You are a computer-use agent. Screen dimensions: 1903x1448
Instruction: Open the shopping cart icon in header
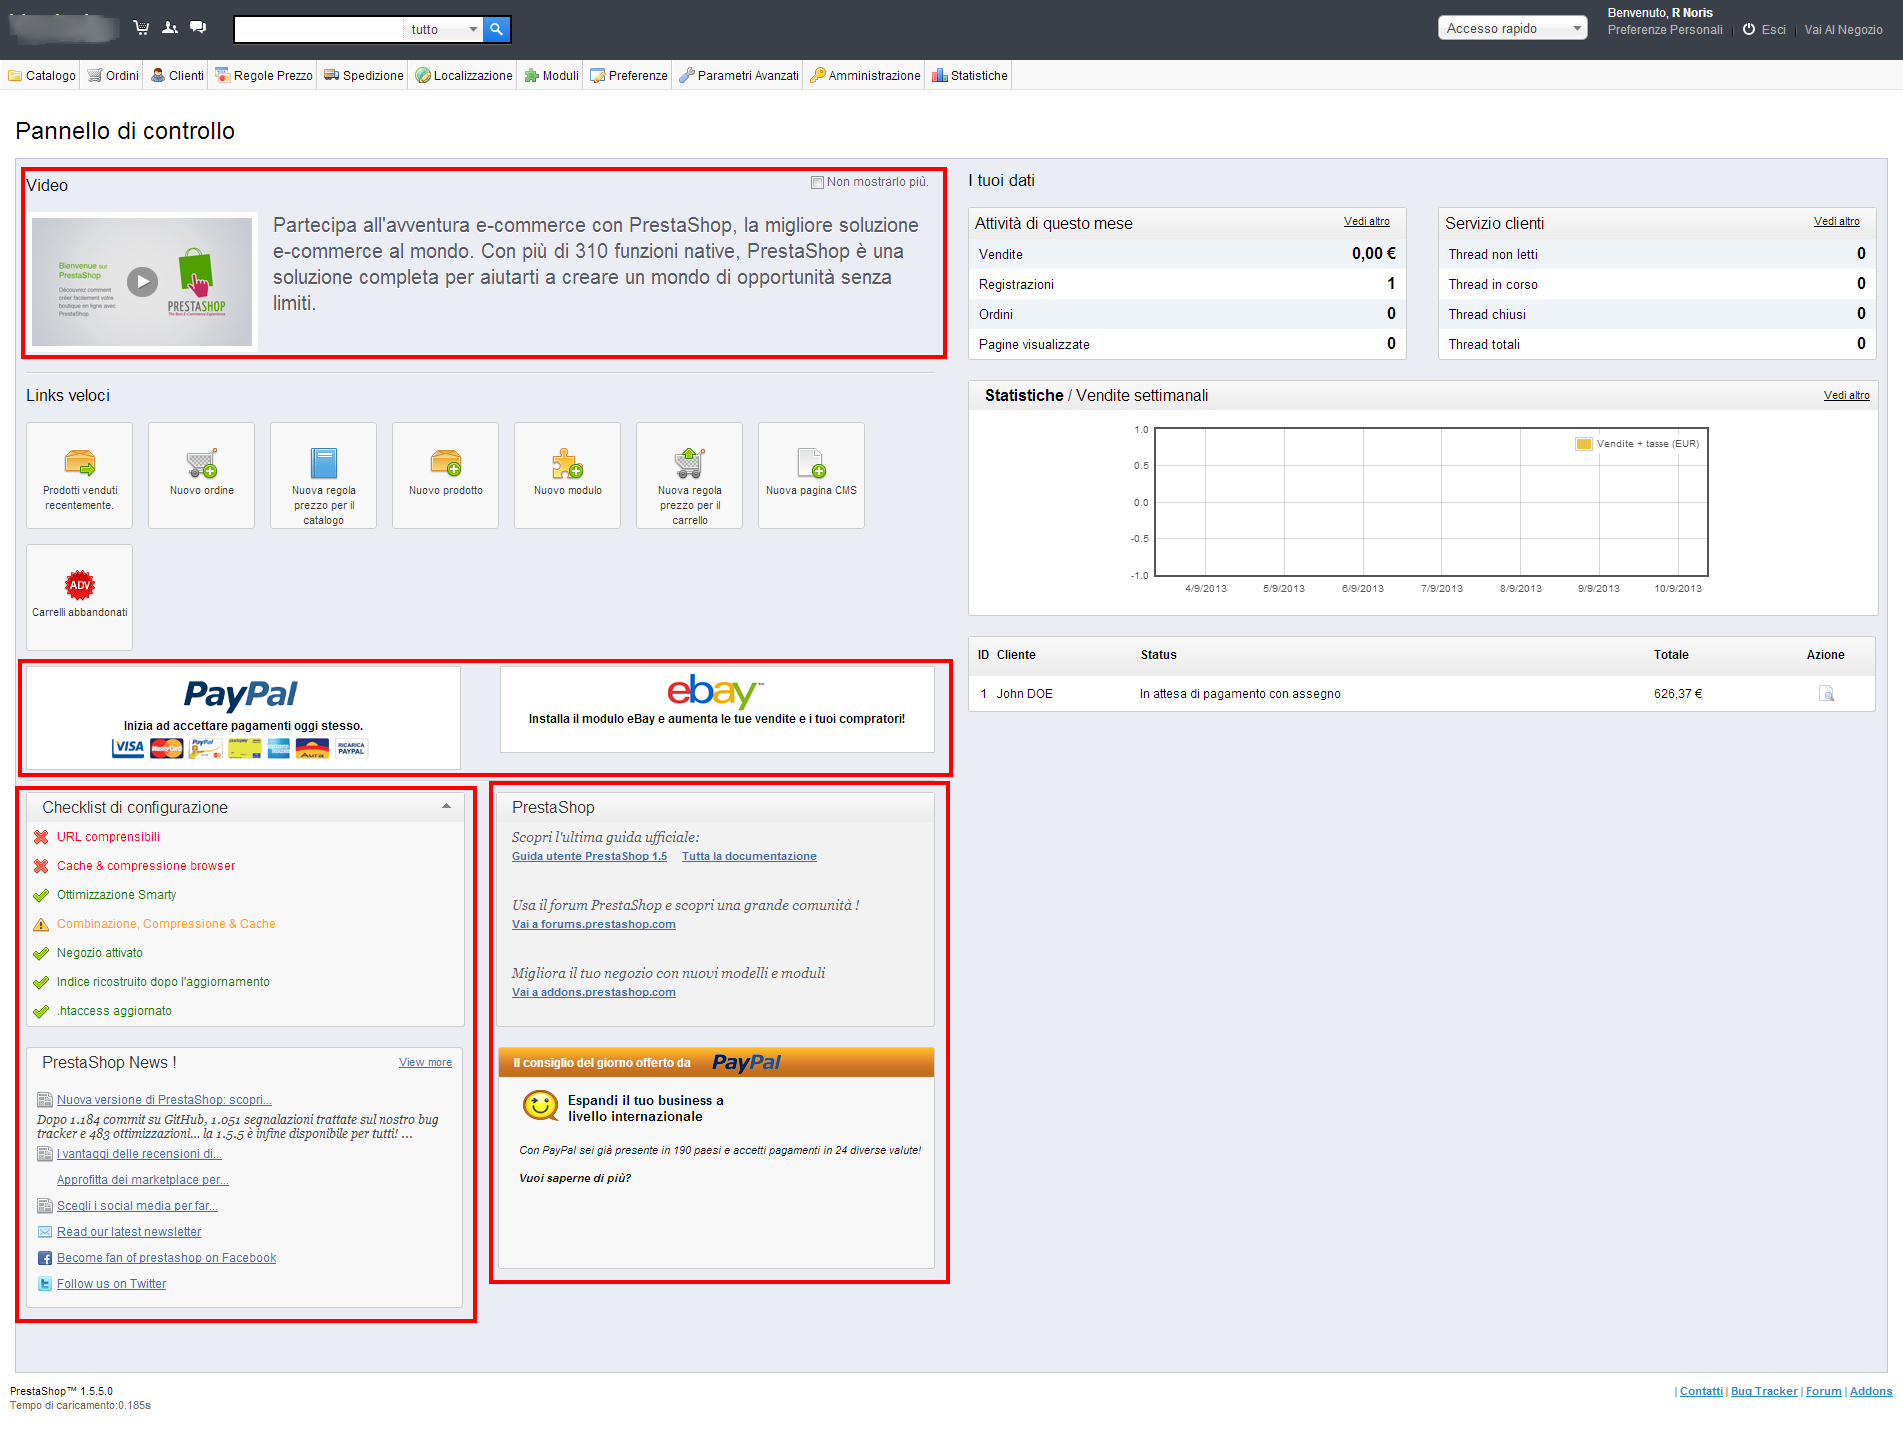tap(141, 28)
